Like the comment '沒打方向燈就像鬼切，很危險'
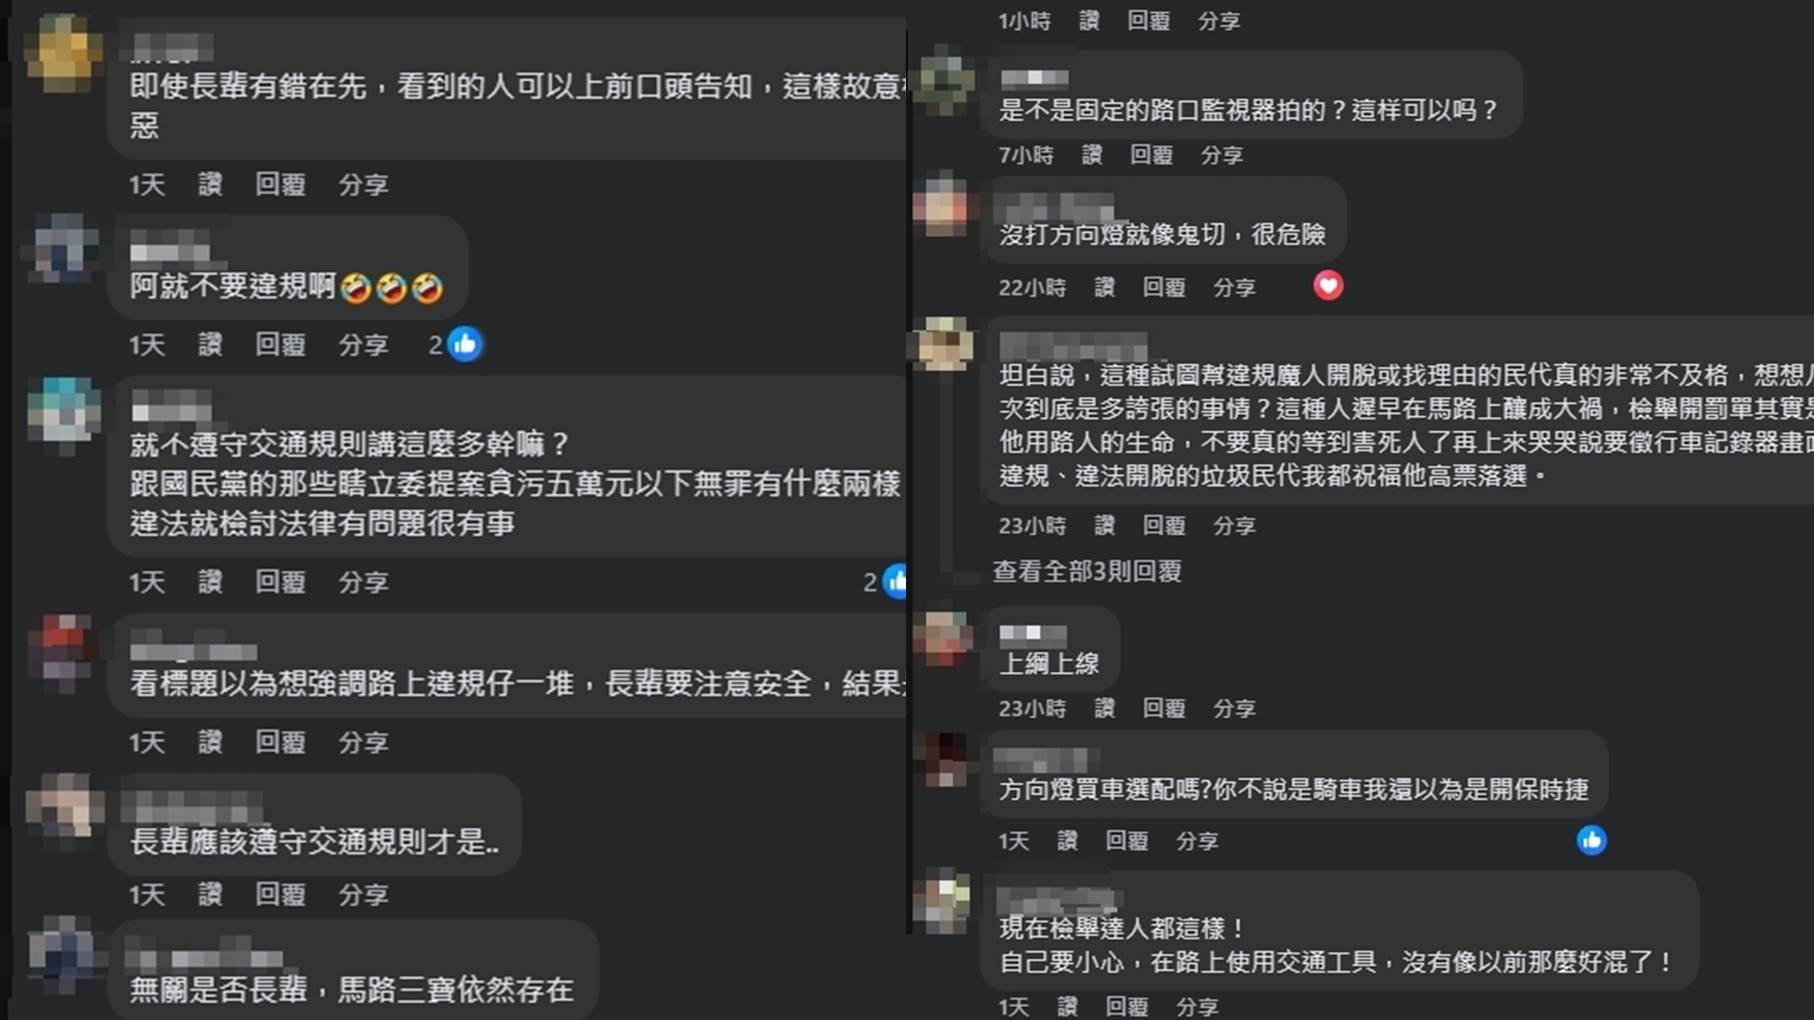The image size is (1814, 1020). tap(1104, 287)
